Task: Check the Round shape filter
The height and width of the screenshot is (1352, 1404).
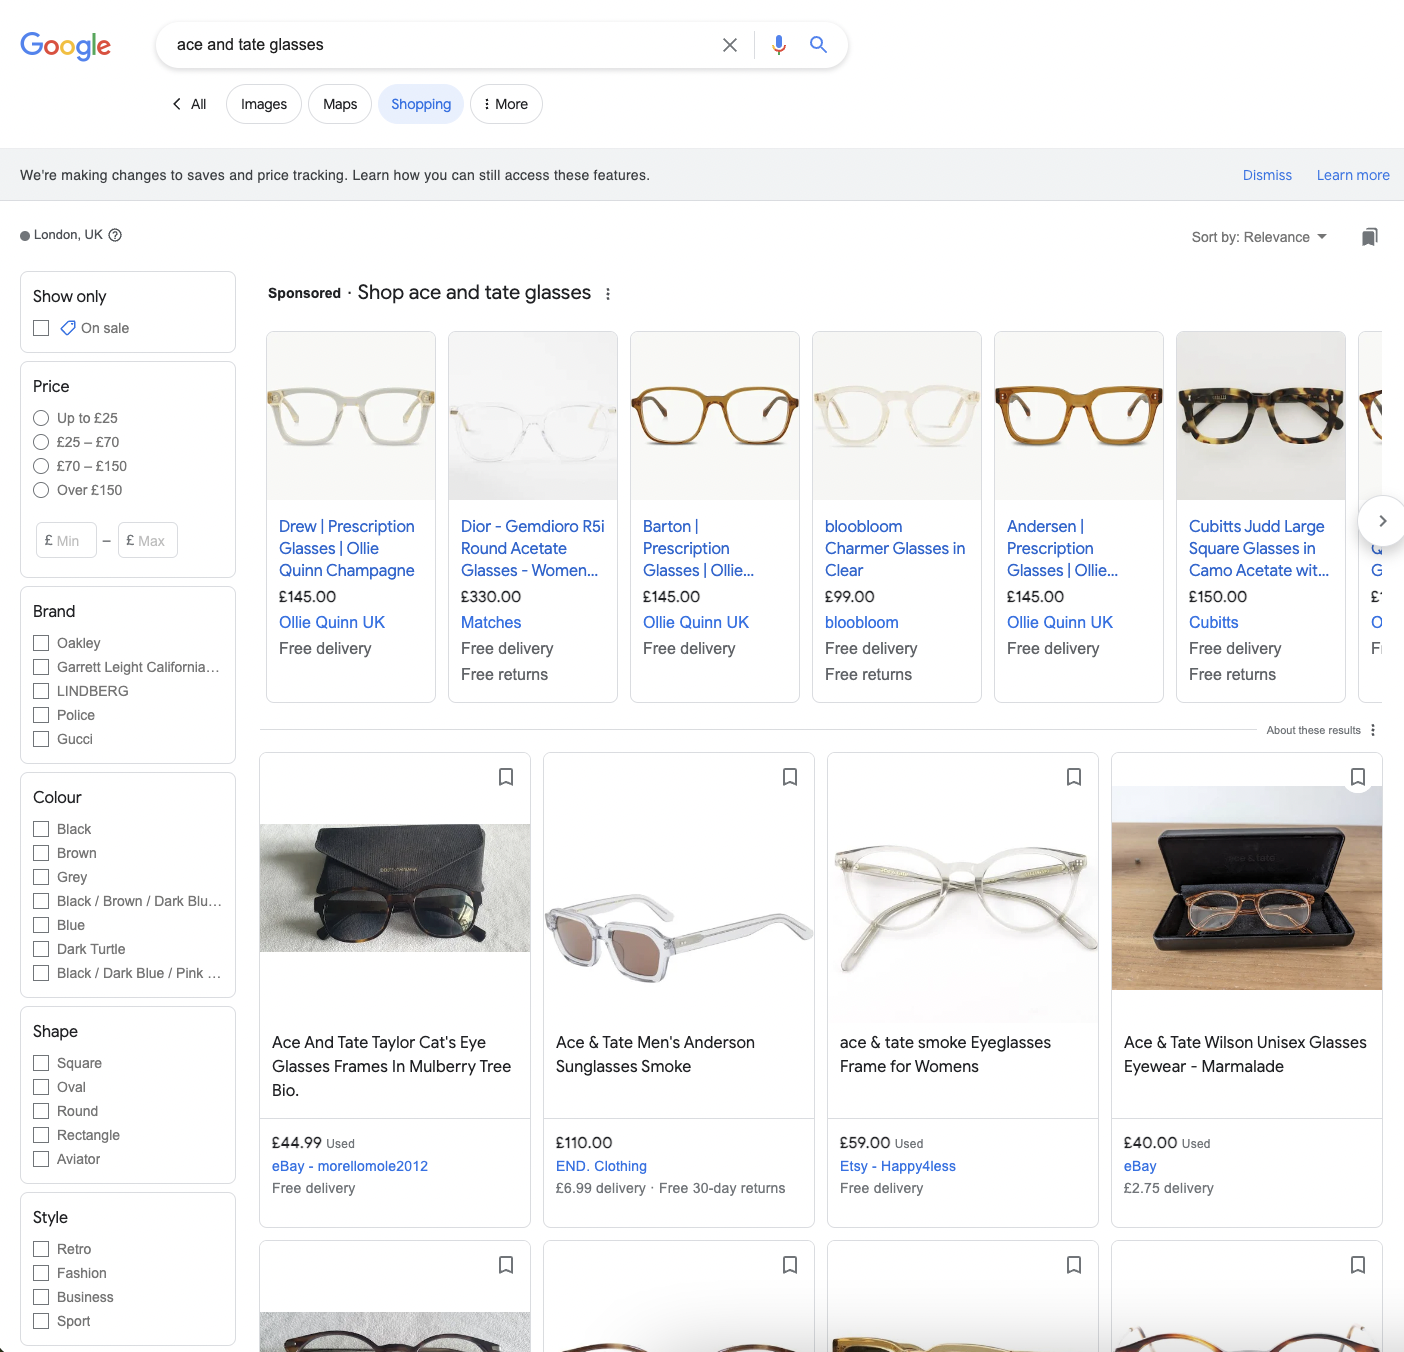Action: (41, 1111)
